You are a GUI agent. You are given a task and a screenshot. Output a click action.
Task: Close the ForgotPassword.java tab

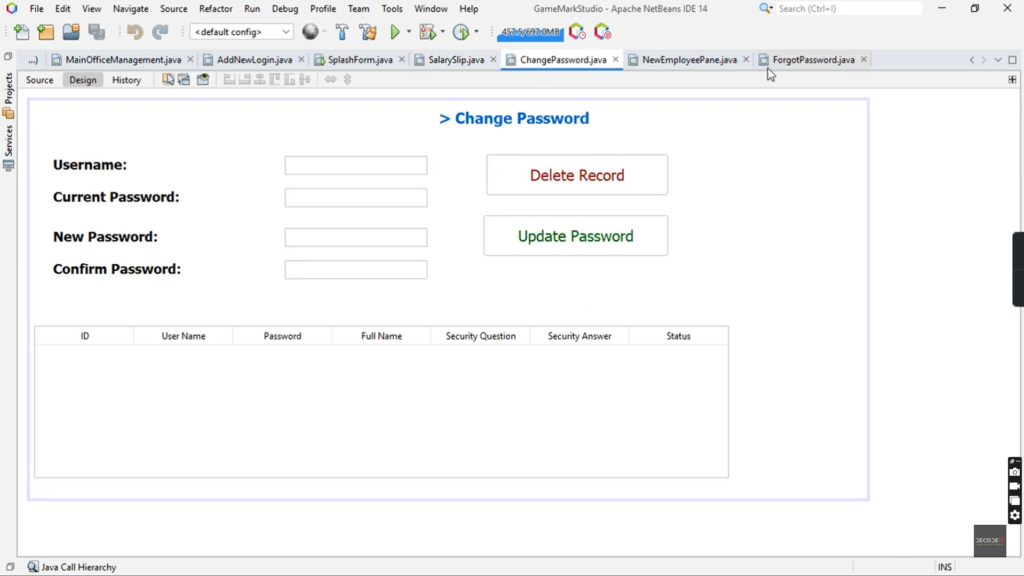pyautogui.click(x=863, y=59)
